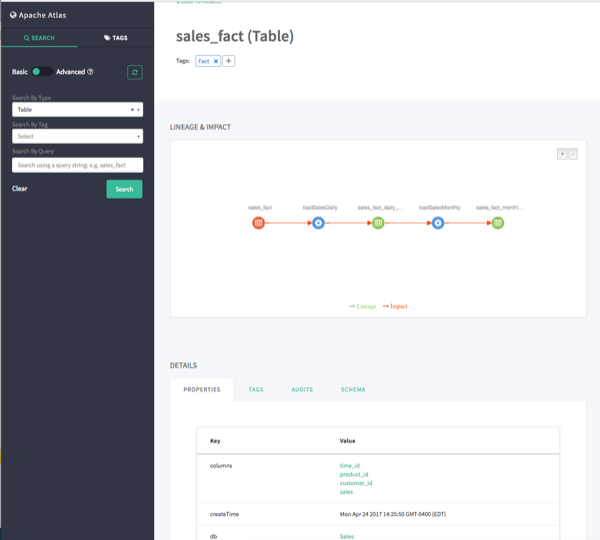Remove the Fact tag with its x

coord(216,62)
